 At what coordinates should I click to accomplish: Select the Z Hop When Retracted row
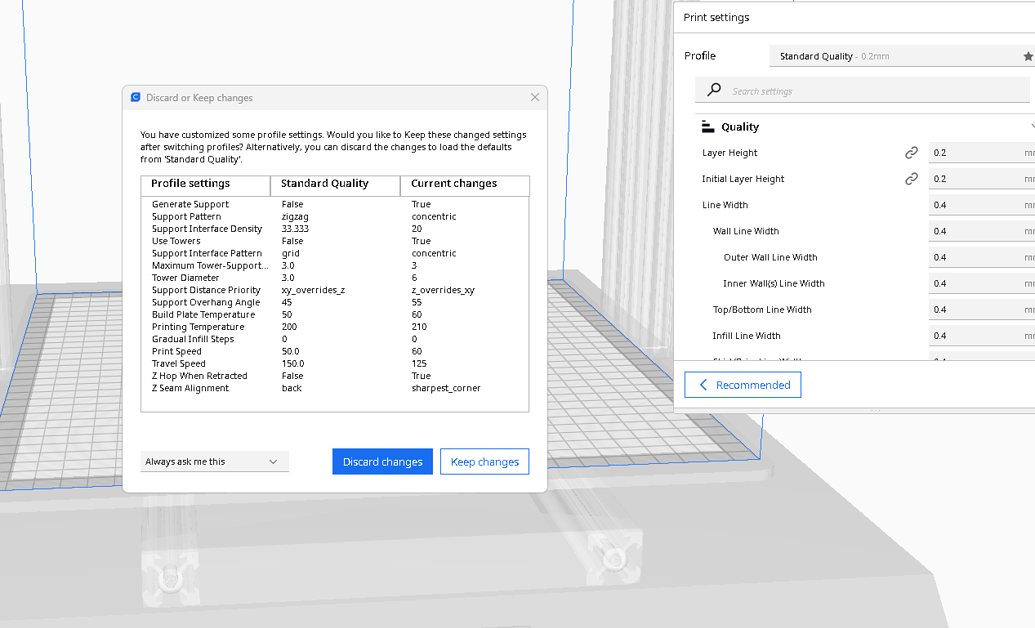pos(335,376)
